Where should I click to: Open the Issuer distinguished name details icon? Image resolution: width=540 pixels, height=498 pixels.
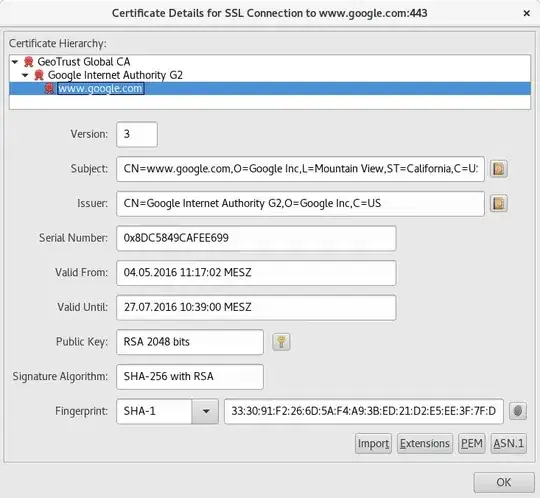pyautogui.click(x=499, y=204)
